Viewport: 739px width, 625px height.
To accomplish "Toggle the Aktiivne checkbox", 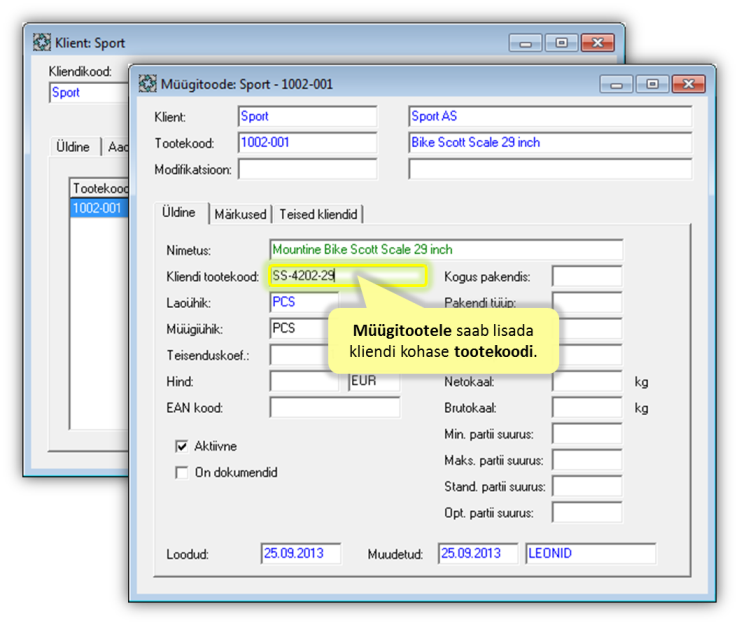I will (181, 446).
